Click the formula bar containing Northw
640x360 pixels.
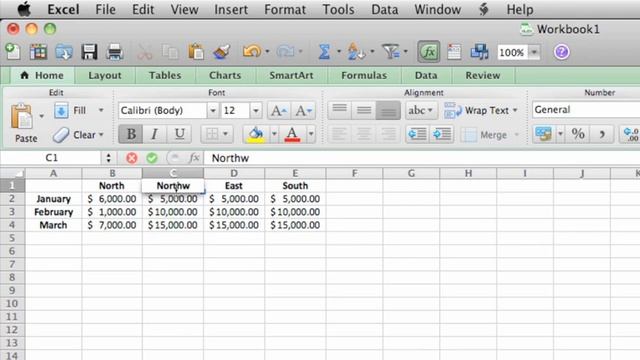click(x=422, y=158)
